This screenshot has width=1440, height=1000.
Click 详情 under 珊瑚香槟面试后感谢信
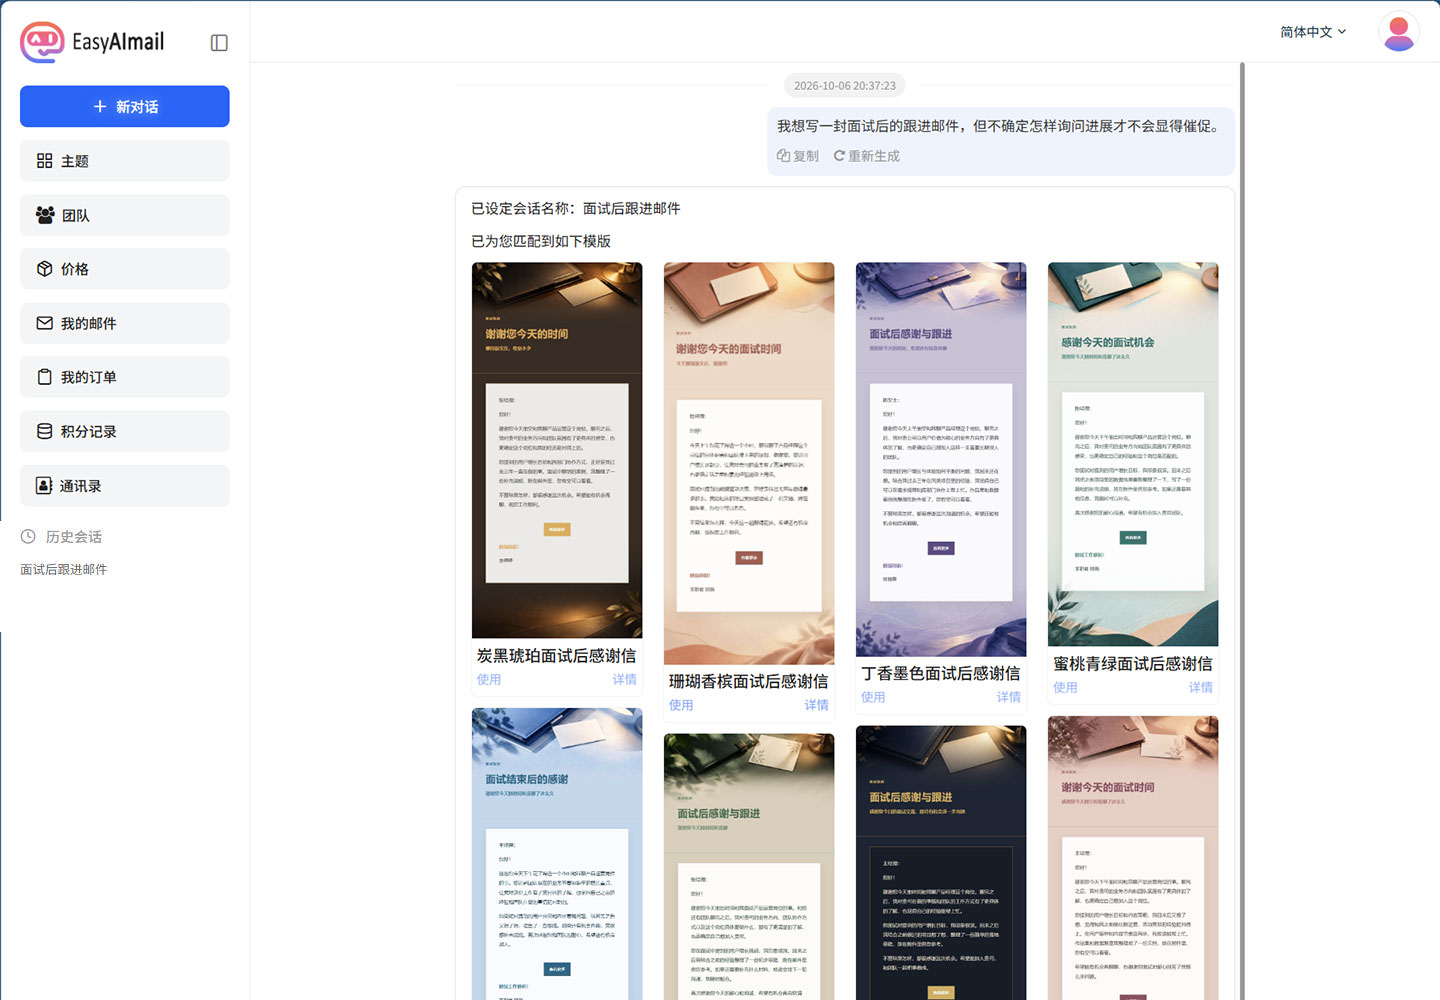pos(817,705)
